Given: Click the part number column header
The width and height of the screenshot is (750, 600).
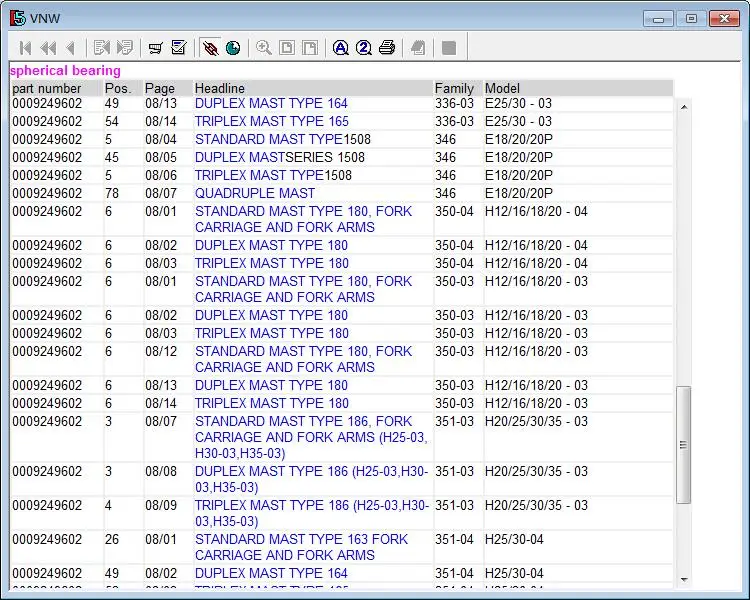Looking at the screenshot, I should [x=46, y=89].
